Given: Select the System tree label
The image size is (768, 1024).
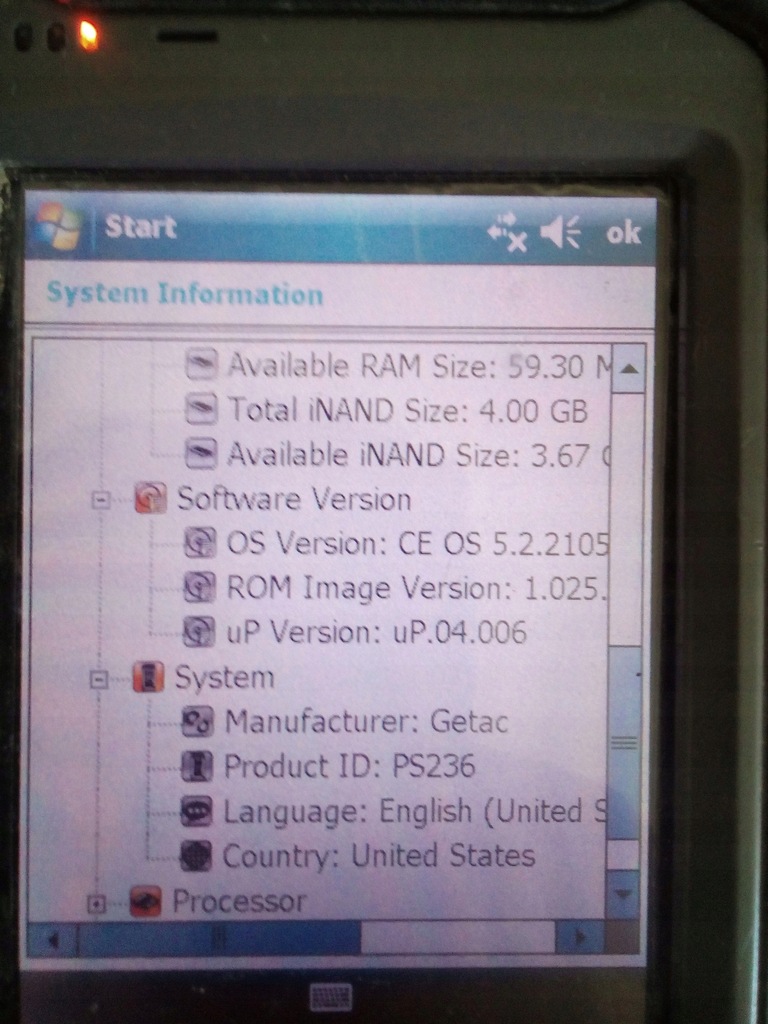Looking at the screenshot, I should pos(224,678).
